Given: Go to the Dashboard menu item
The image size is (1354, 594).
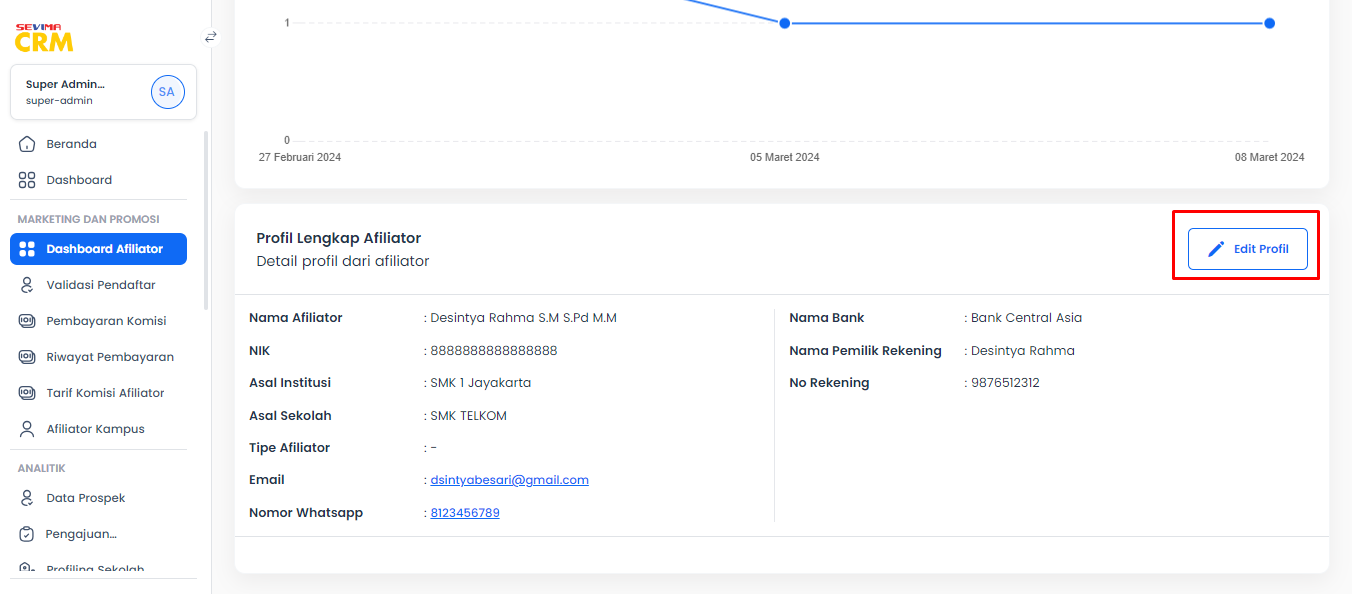Looking at the screenshot, I should [98, 180].
